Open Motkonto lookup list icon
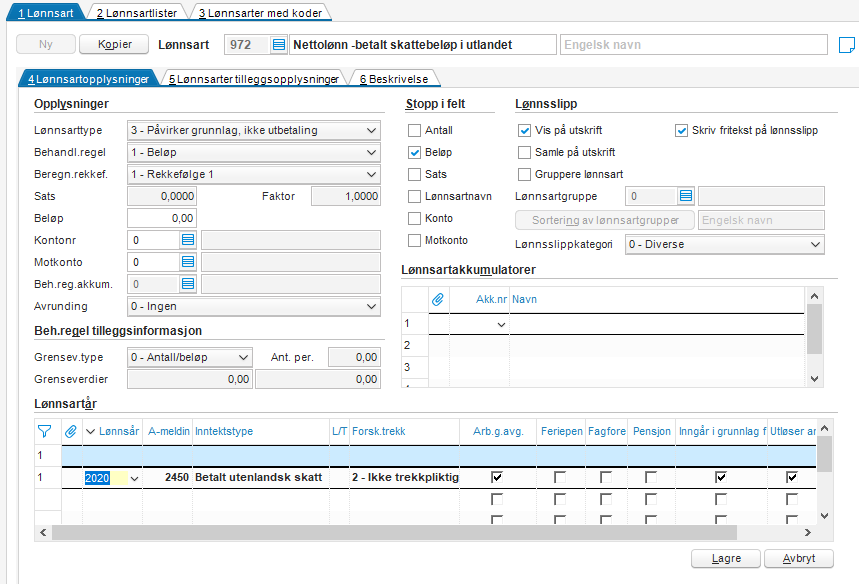 (188, 262)
